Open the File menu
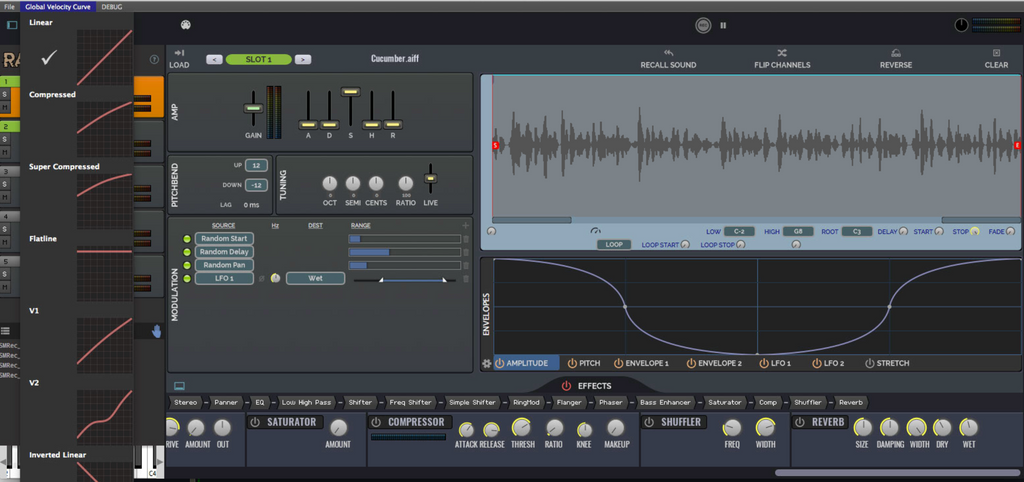 coord(9,7)
